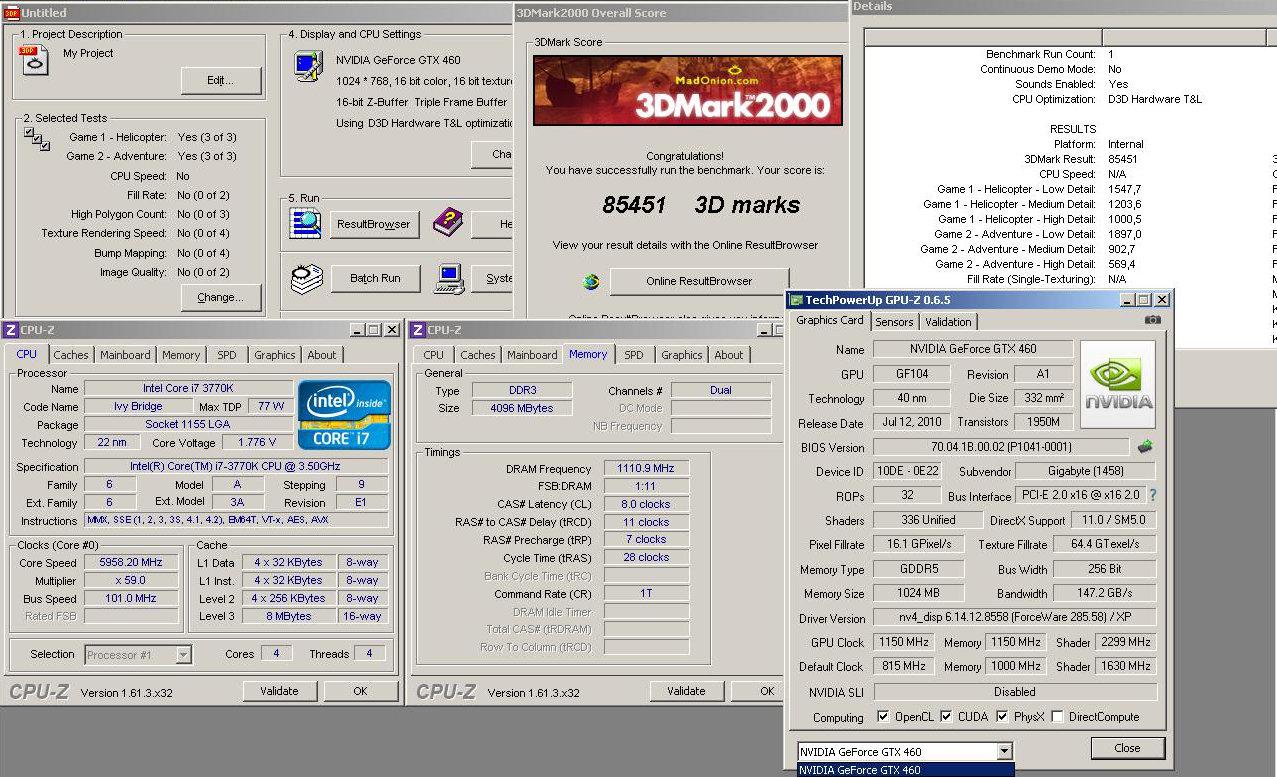
Task: Click the DRAM Frequency 1110.9 MHz field
Action: pos(646,468)
